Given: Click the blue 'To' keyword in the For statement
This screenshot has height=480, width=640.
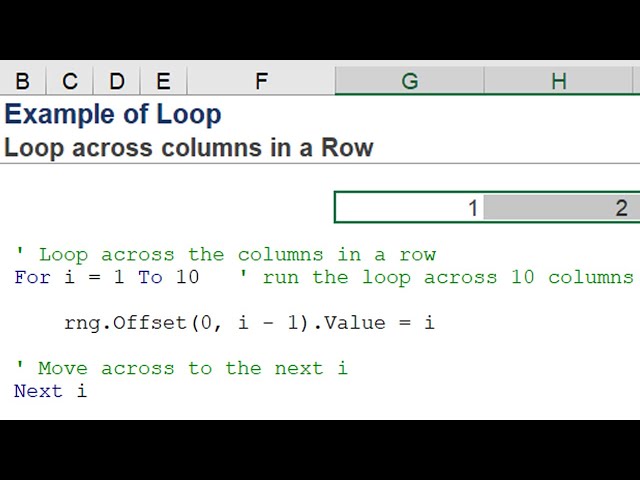Looking at the screenshot, I should coord(150,277).
